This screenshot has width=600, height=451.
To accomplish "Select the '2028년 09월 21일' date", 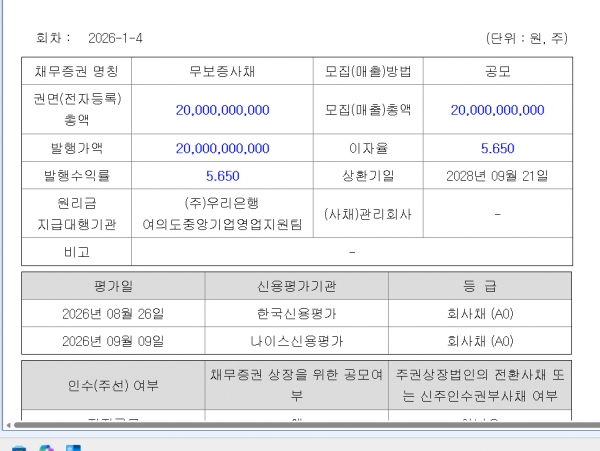I will point(497,176).
